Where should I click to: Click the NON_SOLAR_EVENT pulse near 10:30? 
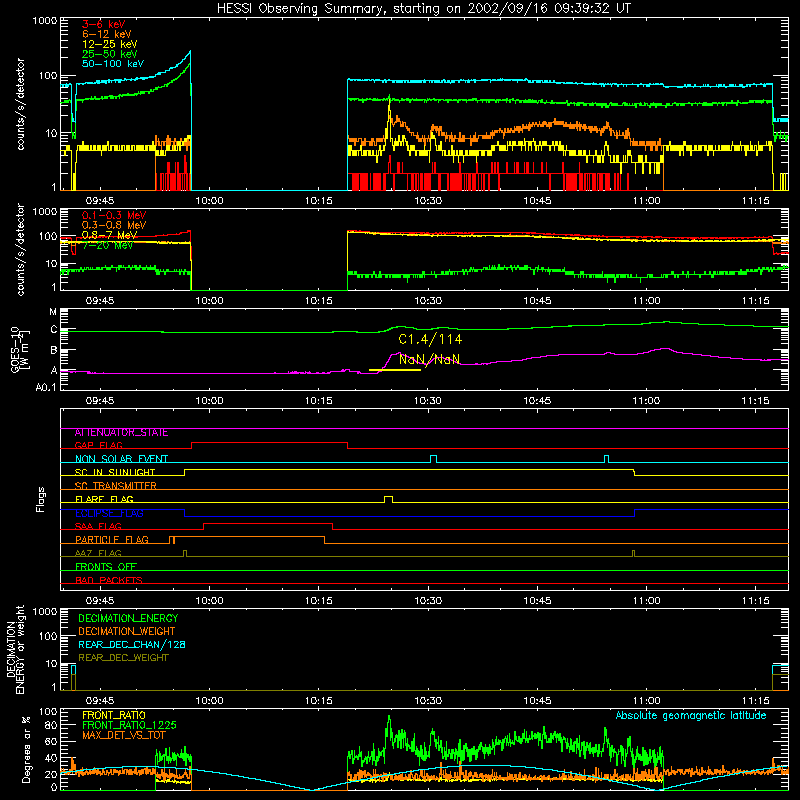(433, 459)
